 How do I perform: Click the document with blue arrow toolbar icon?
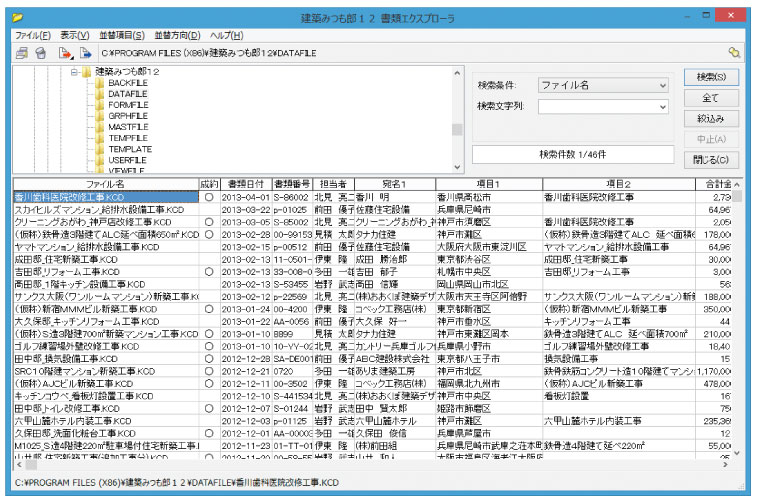pos(85,53)
